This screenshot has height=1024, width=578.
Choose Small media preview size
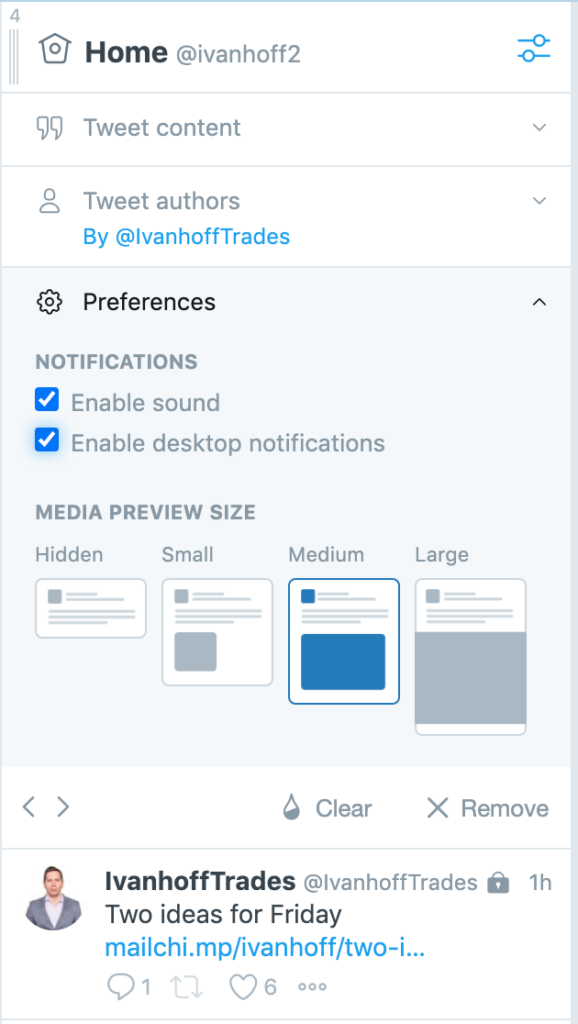click(x=217, y=632)
